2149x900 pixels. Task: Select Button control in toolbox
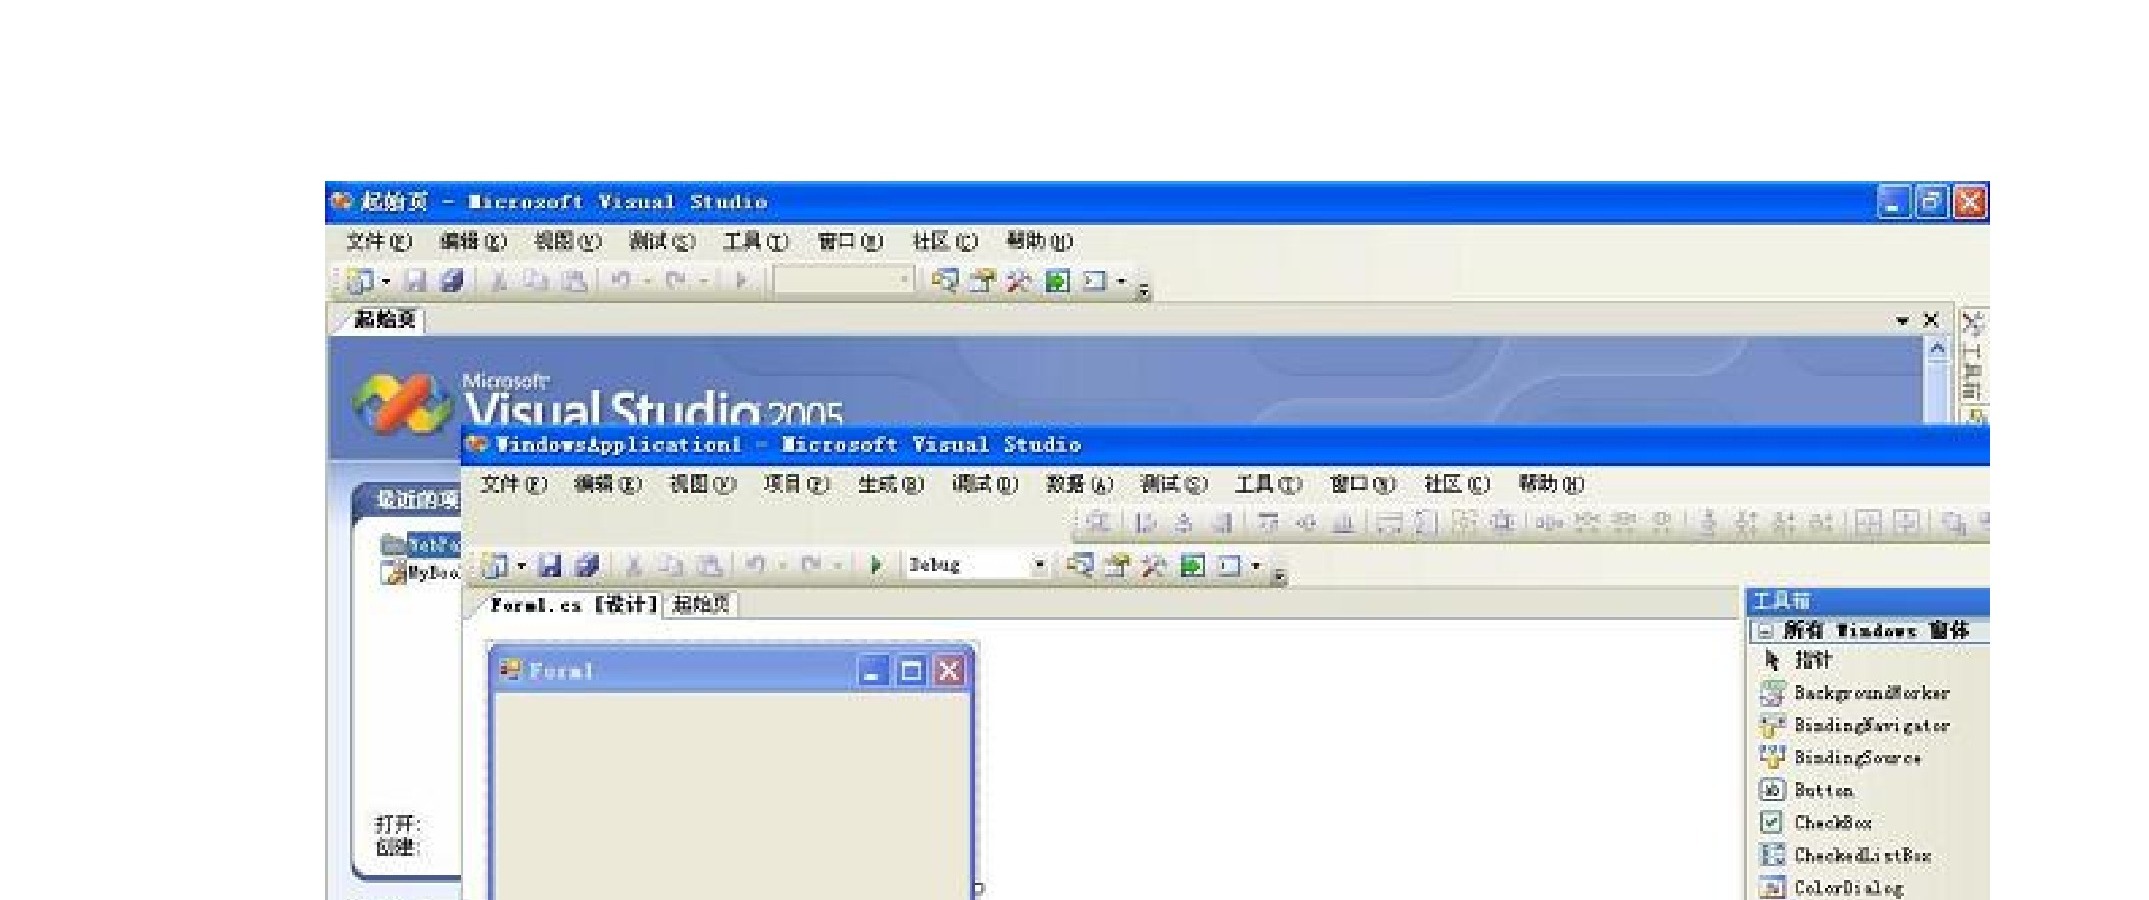coord(1809,790)
